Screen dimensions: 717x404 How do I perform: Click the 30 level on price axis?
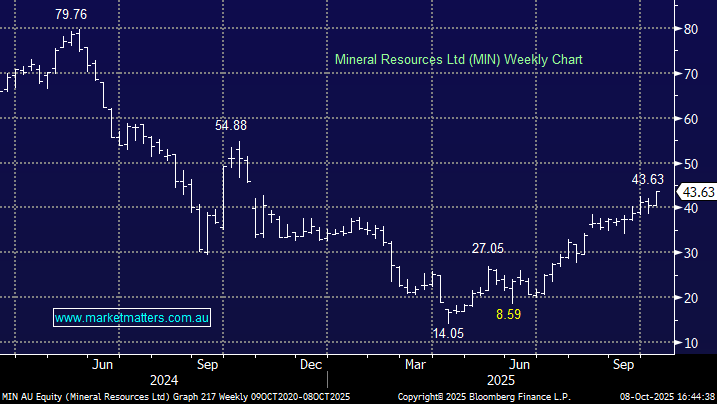pyautogui.click(x=689, y=253)
